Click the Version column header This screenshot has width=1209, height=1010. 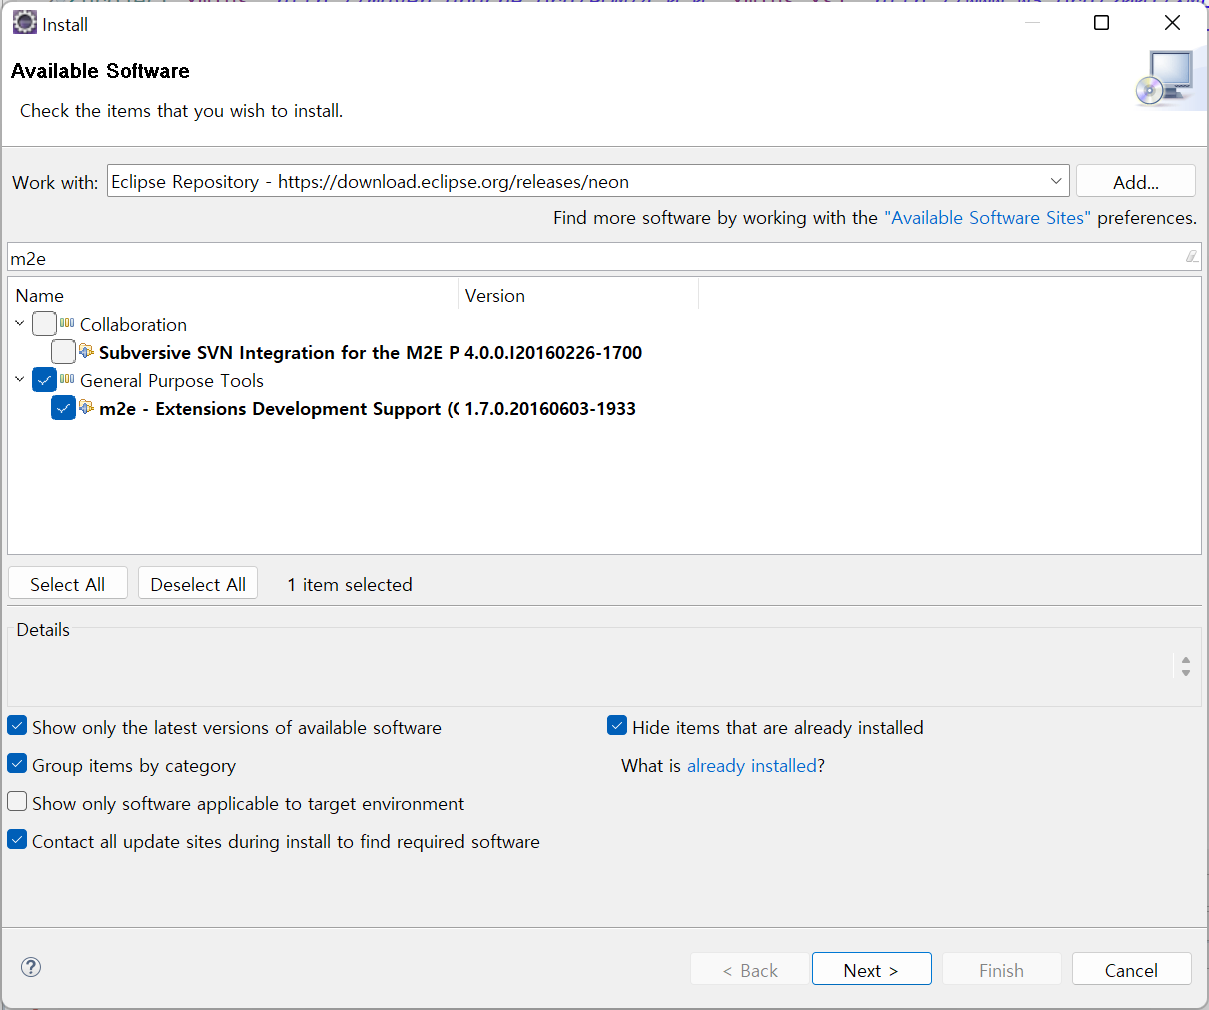(578, 295)
